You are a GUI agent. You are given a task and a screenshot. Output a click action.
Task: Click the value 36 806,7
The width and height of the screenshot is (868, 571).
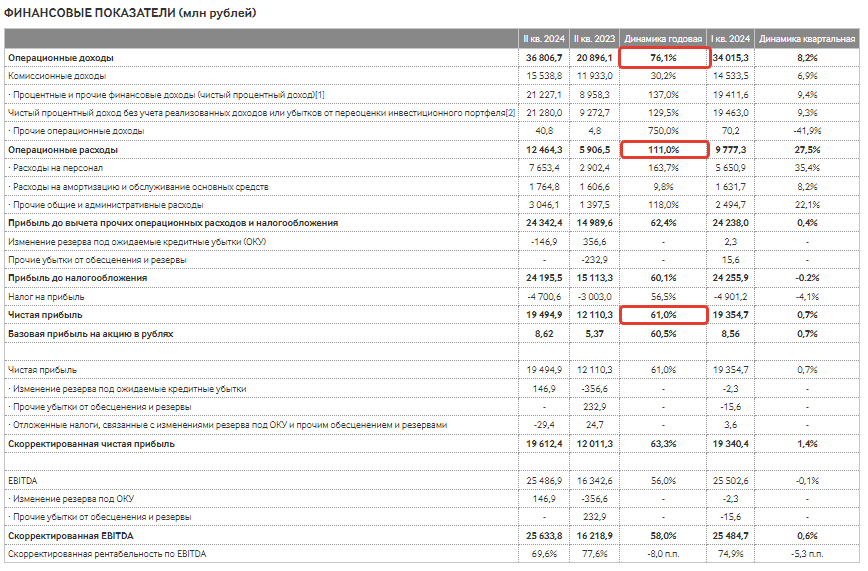(544, 58)
